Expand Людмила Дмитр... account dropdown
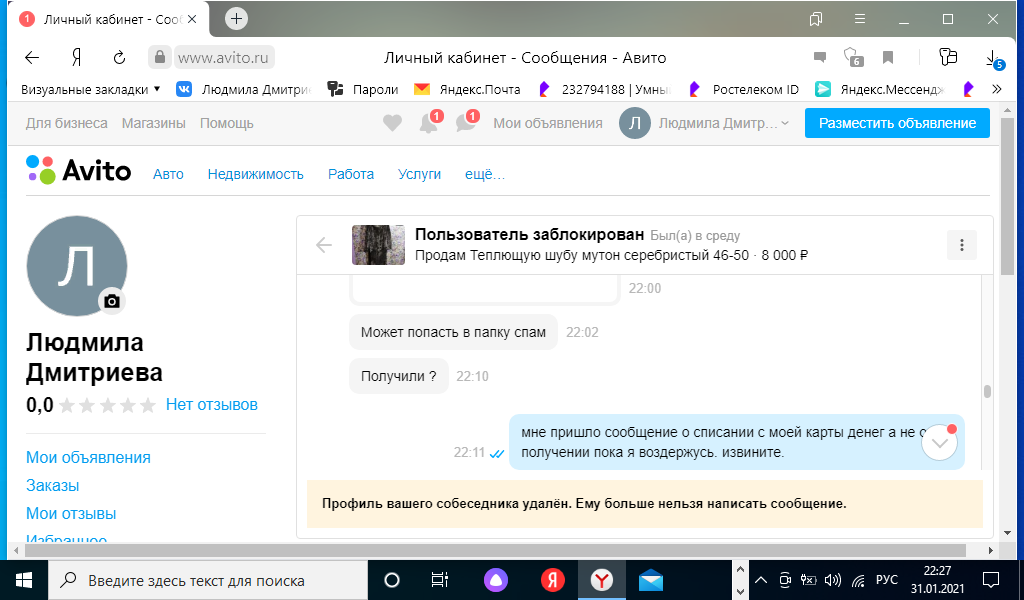The image size is (1024, 600). point(705,123)
